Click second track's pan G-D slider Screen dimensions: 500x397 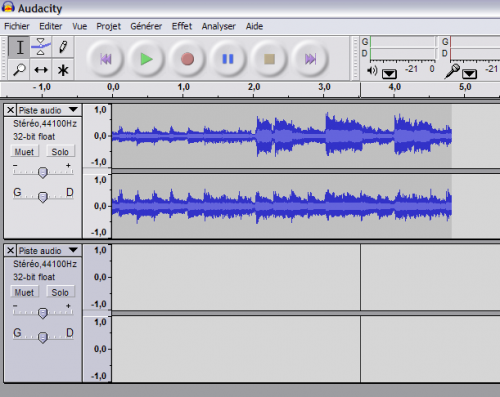(43, 337)
